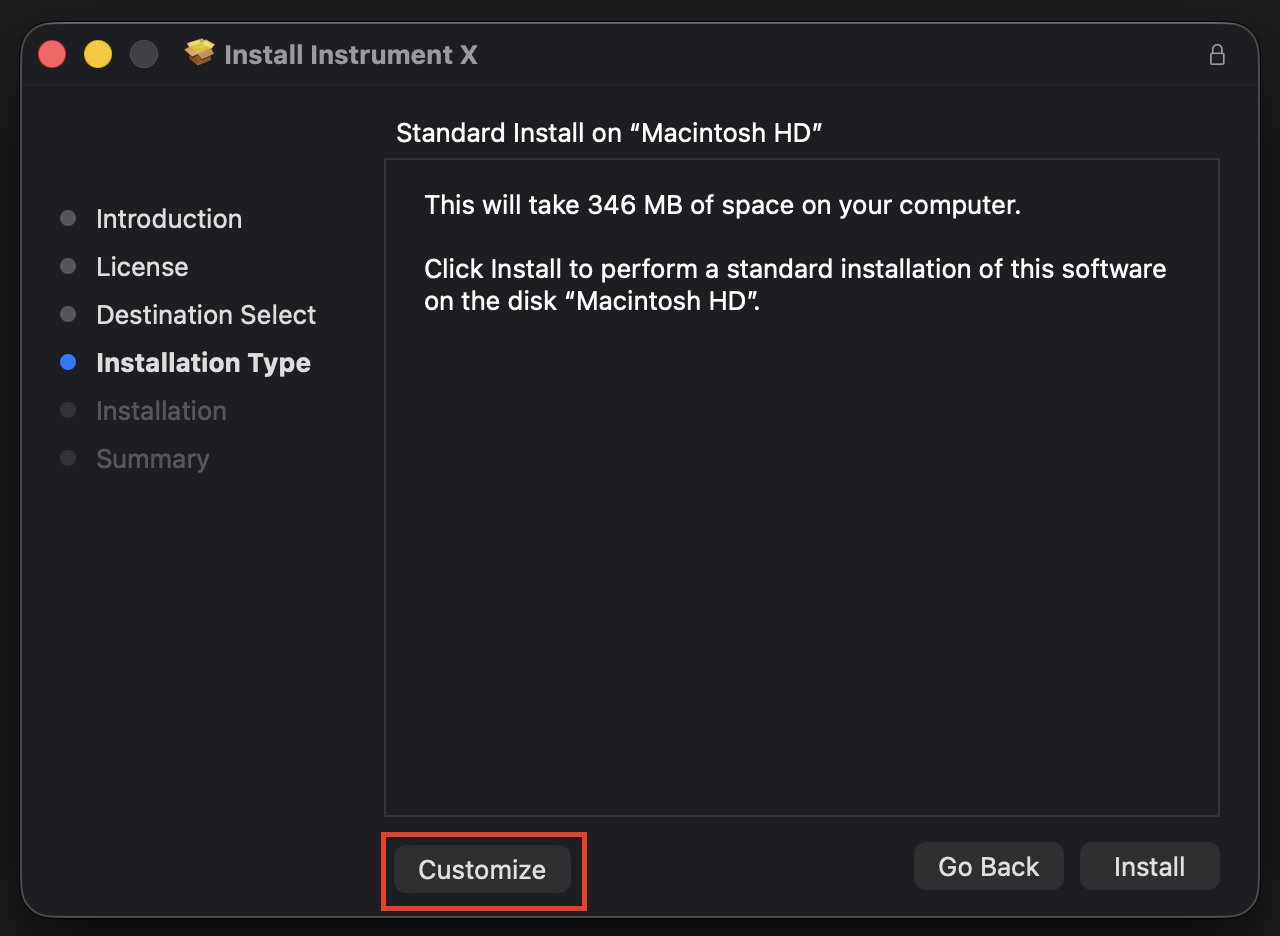Click the bullet next to Installation

[68, 410]
